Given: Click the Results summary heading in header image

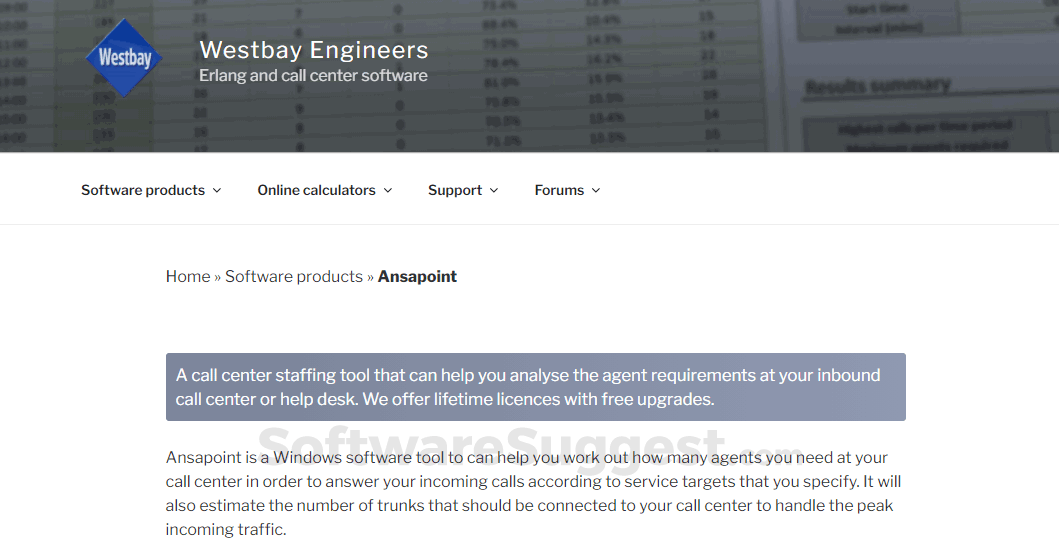Looking at the screenshot, I should coord(877,86).
